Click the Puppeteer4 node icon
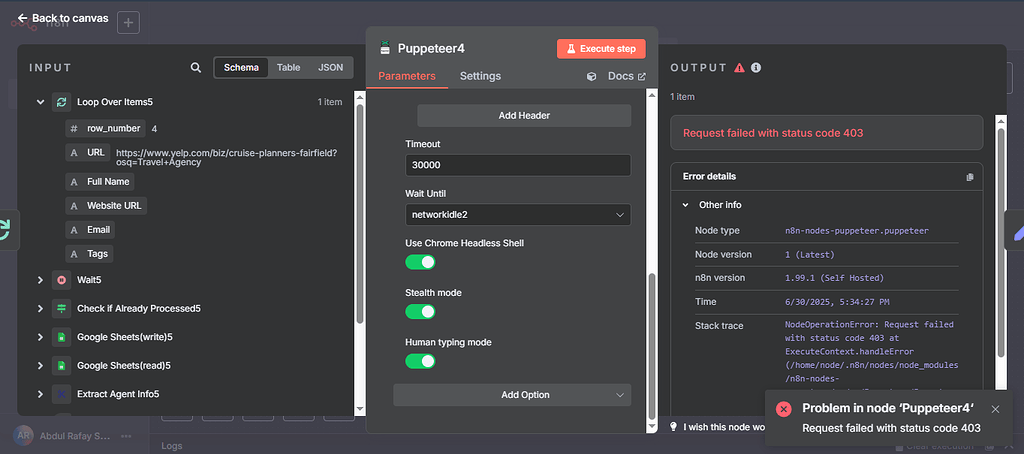Viewport: 1024px width, 454px height. [x=385, y=48]
